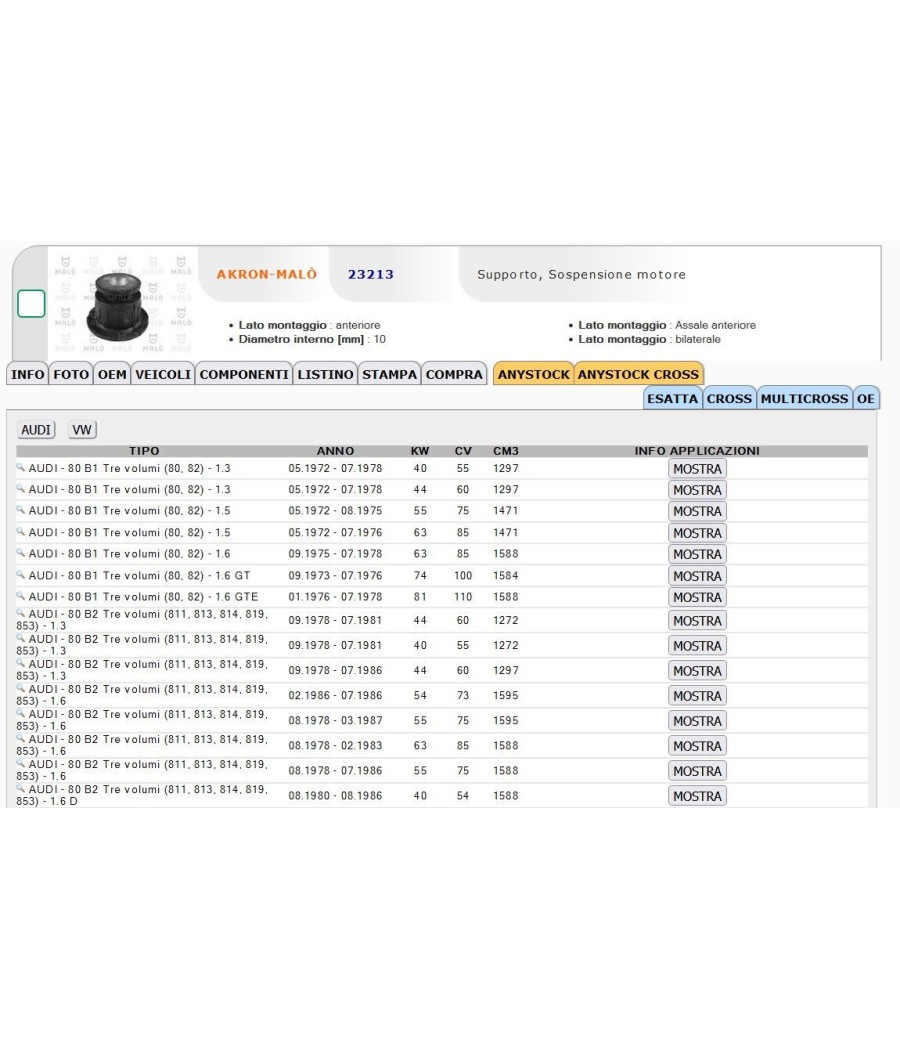The height and width of the screenshot is (1050, 900).
Task: Click MOSTRA for 80 B2 1.6 D row
Action: [x=697, y=796]
